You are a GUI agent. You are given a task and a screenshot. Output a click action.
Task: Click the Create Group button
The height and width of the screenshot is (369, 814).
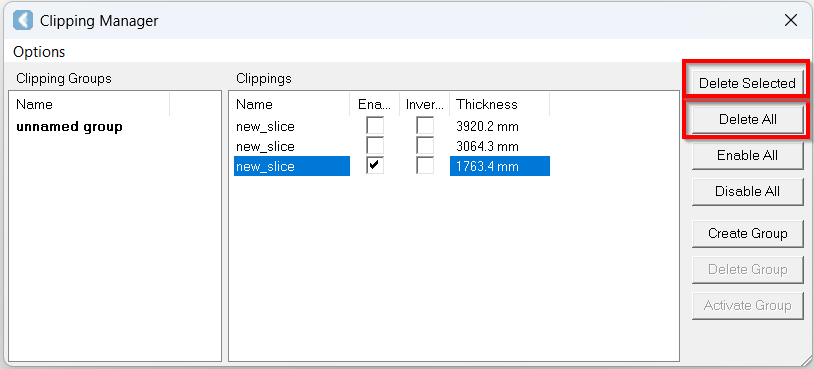747,234
